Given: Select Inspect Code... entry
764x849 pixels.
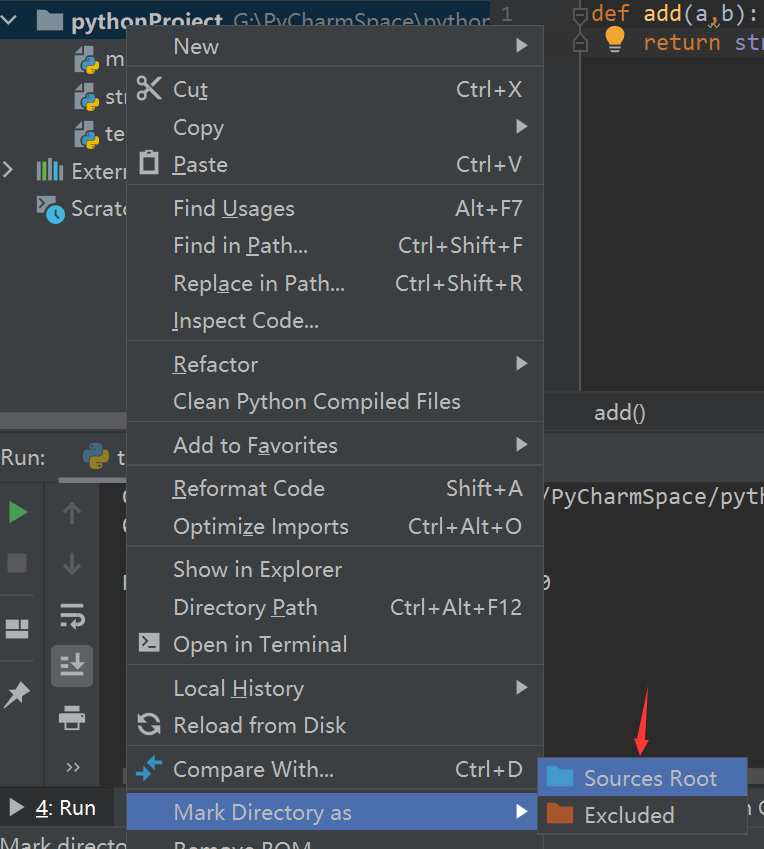Looking at the screenshot, I should pyautogui.click(x=335, y=321).
